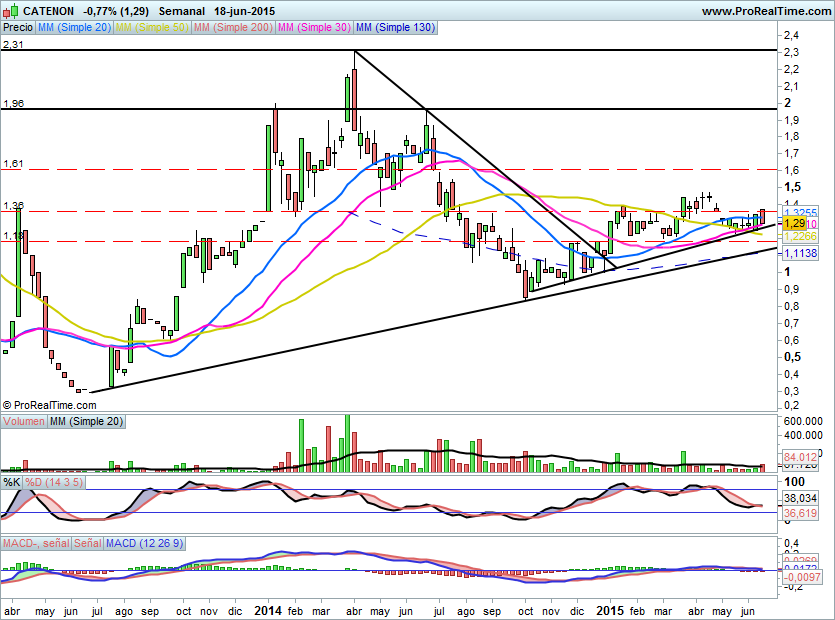Click the 1,29 current price tag on axis
The height and width of the screenshot is (620, 835).
coord(795,224)
